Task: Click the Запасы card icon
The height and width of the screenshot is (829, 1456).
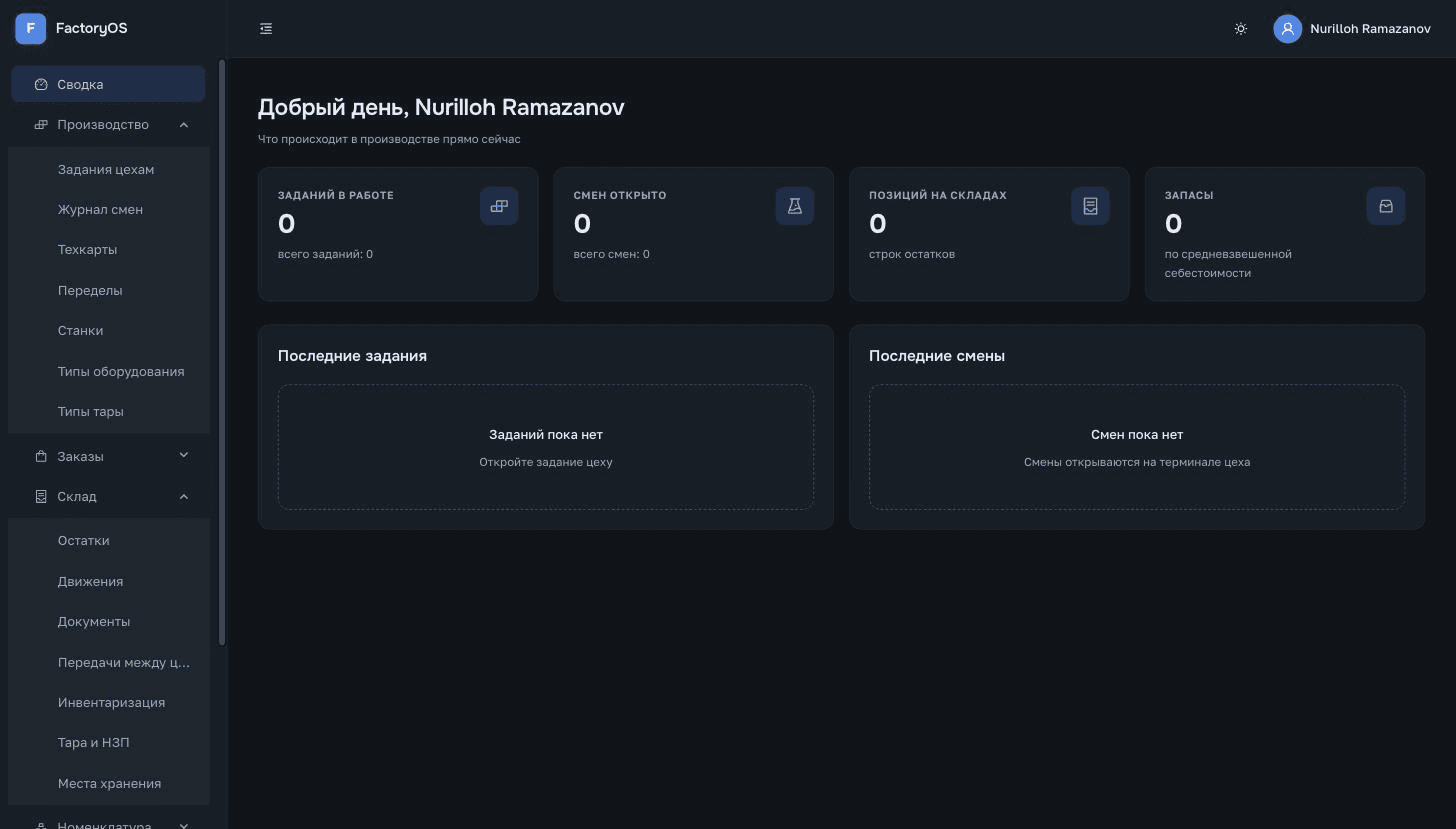Action: [x=1386, y=206]
